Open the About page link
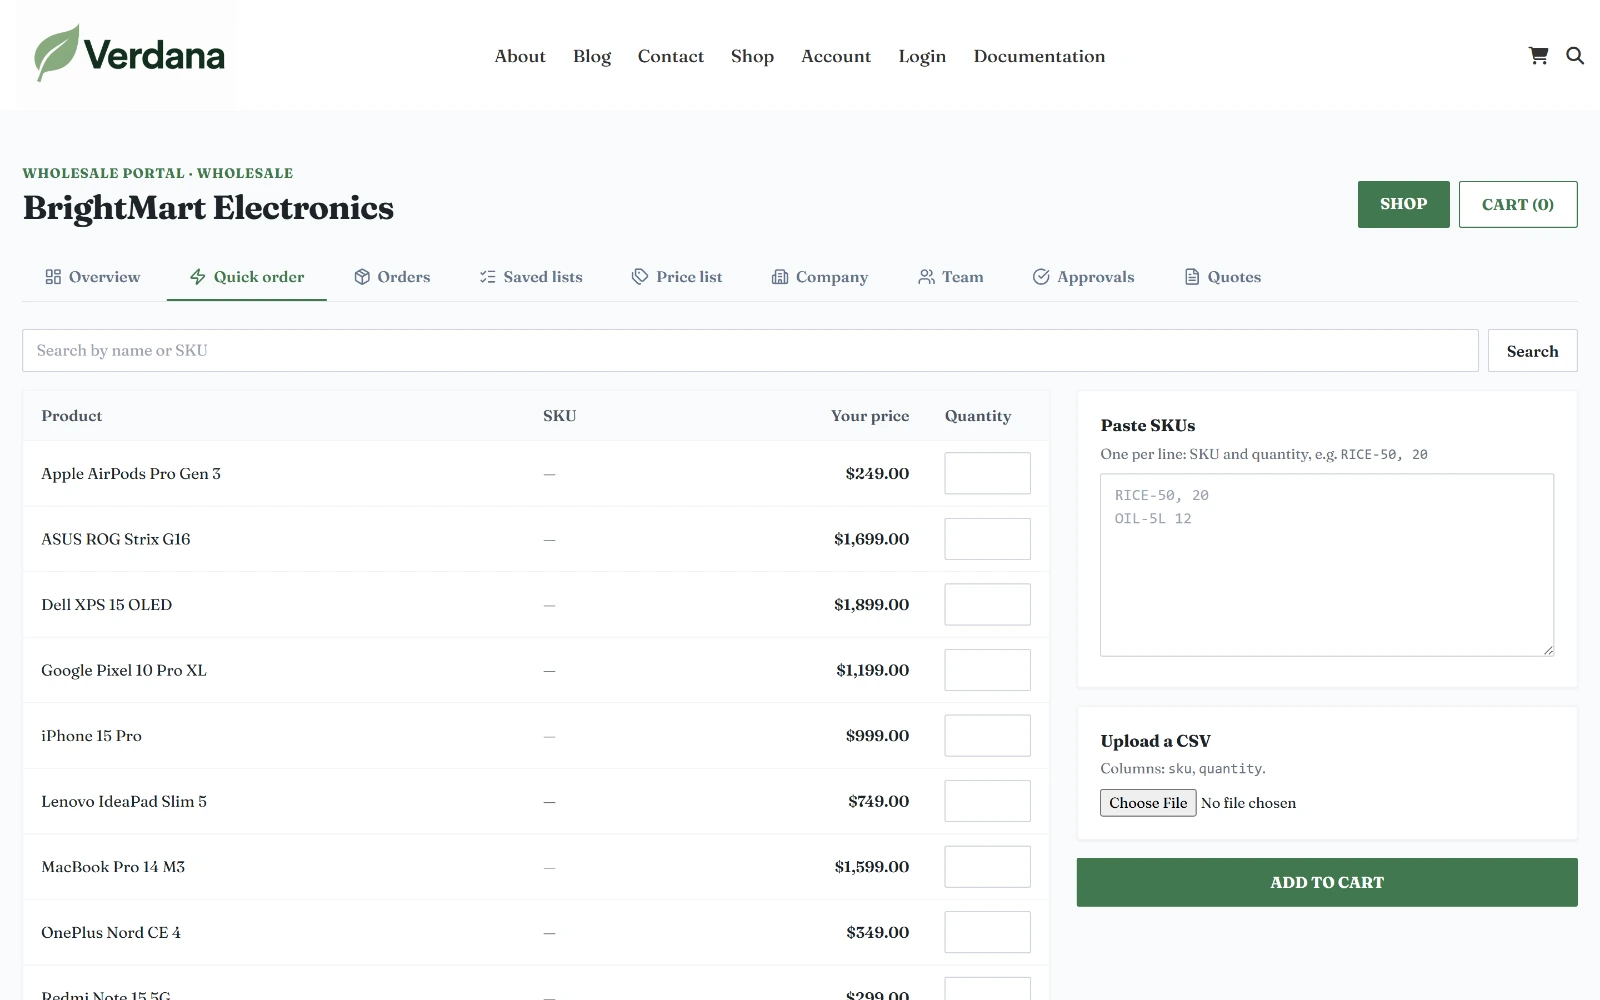1600x1000 pixels. point(520,56)
